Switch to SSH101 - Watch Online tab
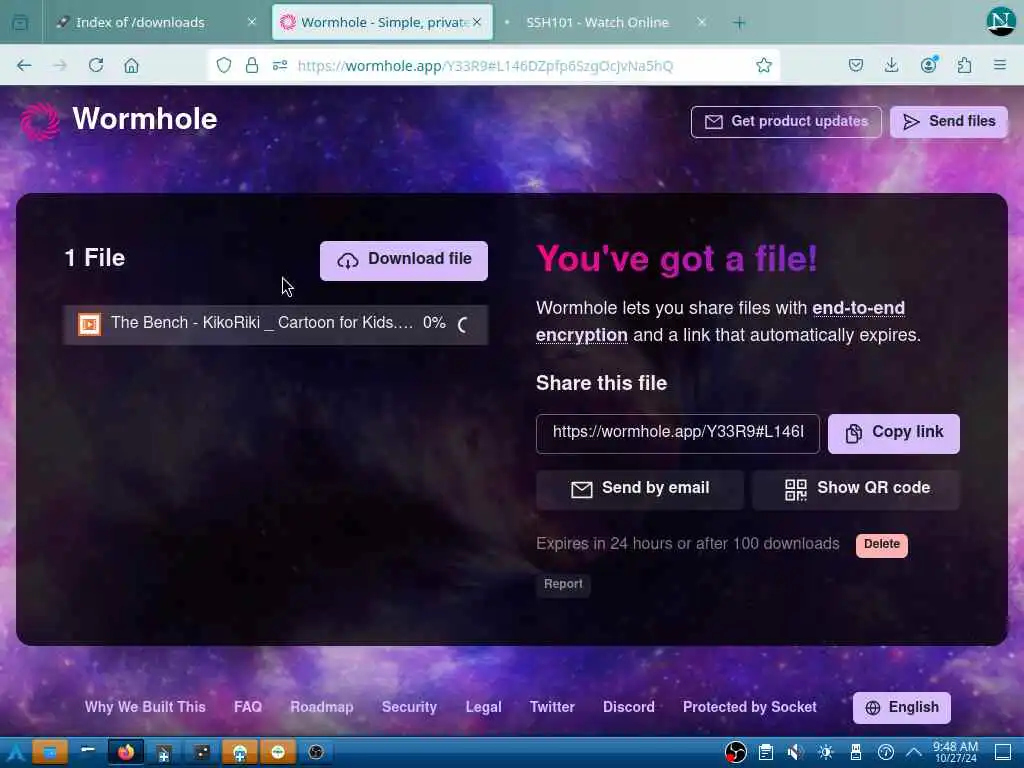 point(597,22)
